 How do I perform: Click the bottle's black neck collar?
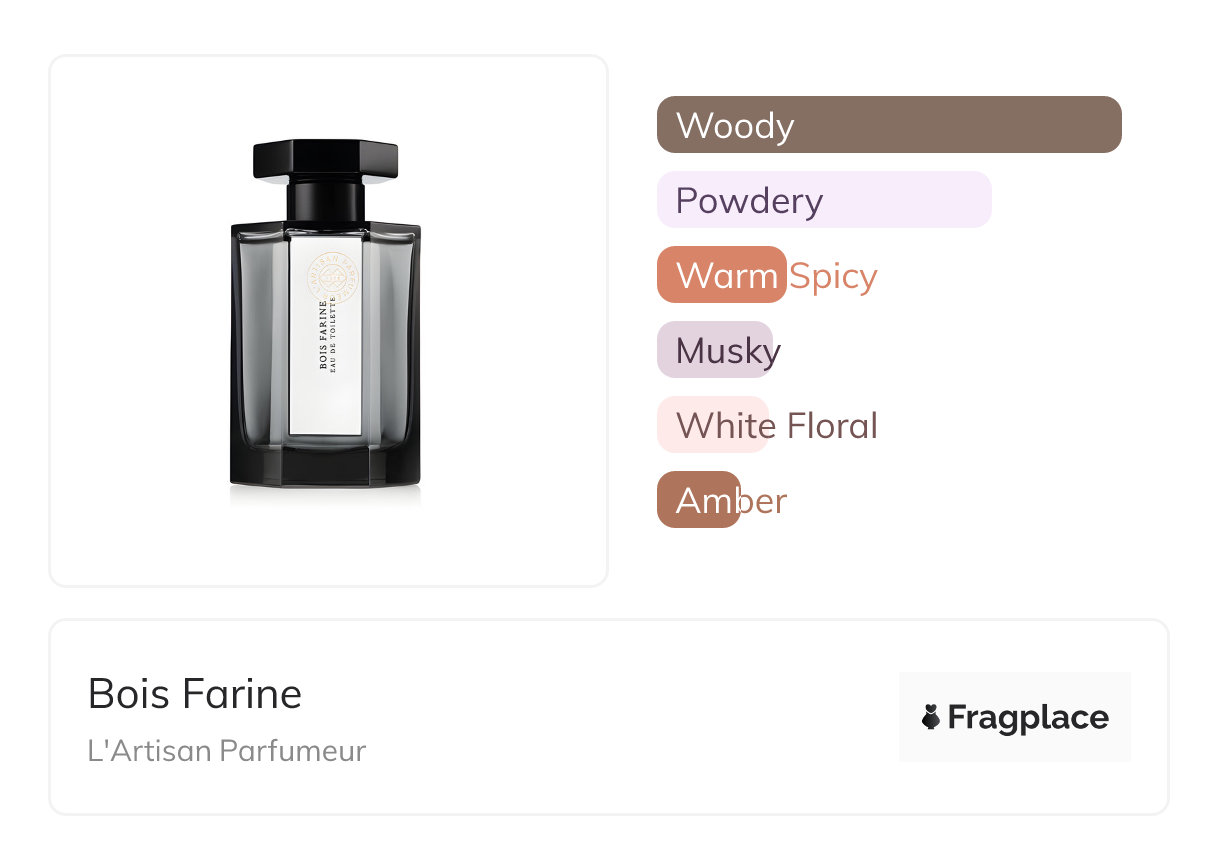click(326, 200)
